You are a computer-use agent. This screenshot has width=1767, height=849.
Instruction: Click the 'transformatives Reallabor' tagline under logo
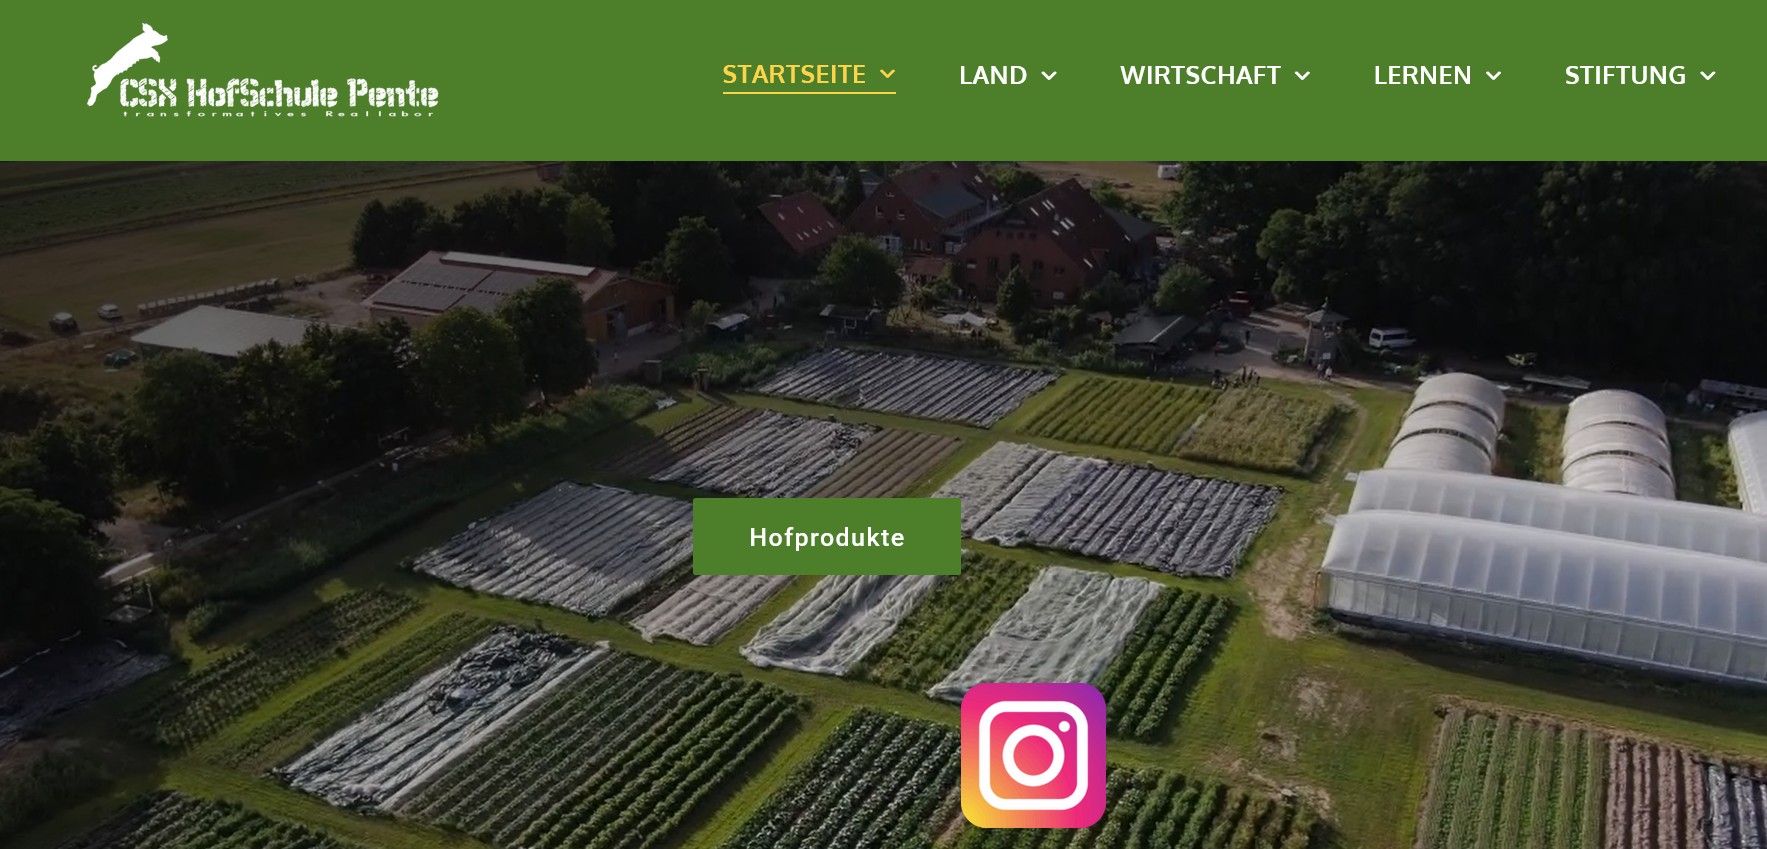tap(279, 114)
